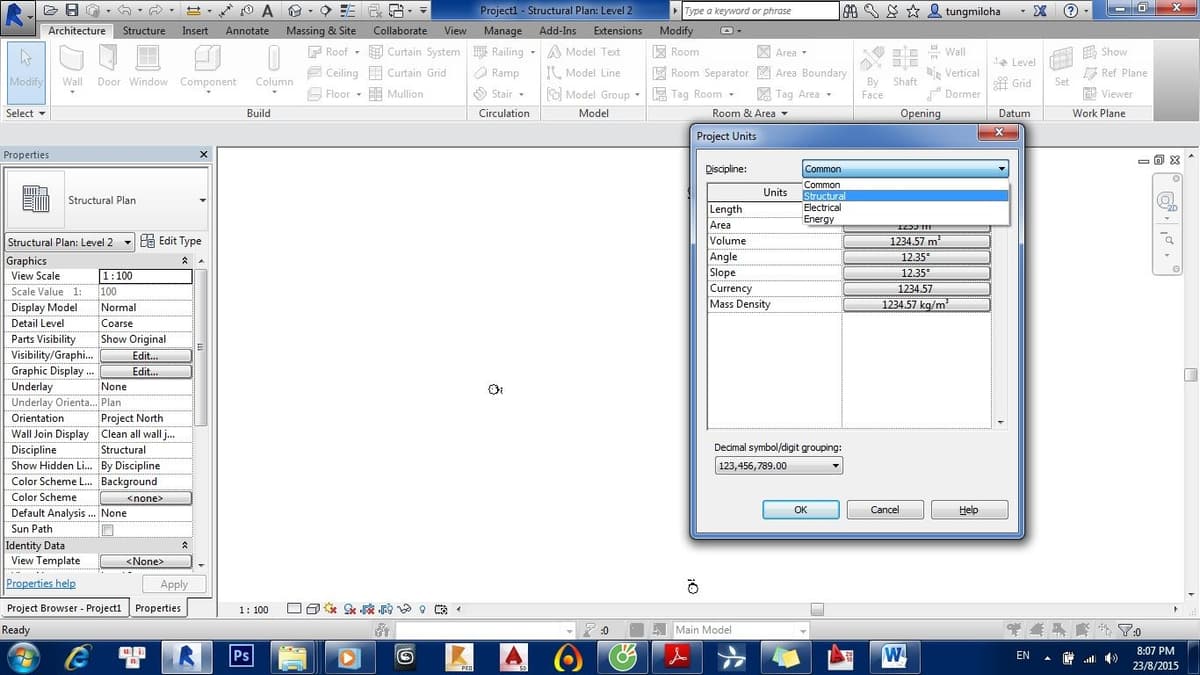
Task: Click the Edit Type button
Action: click(171, 241)
